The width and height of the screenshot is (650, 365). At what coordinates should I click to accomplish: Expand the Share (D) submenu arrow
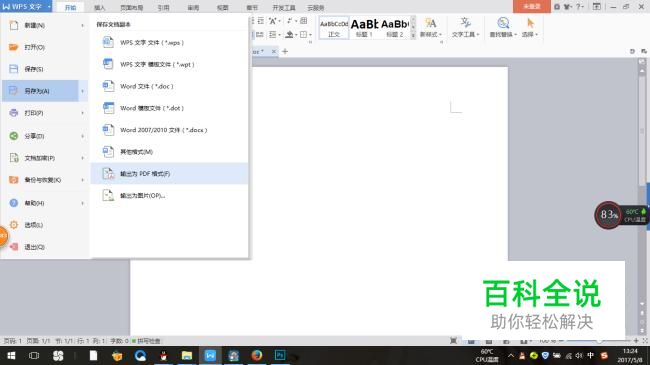click(82, 136)
